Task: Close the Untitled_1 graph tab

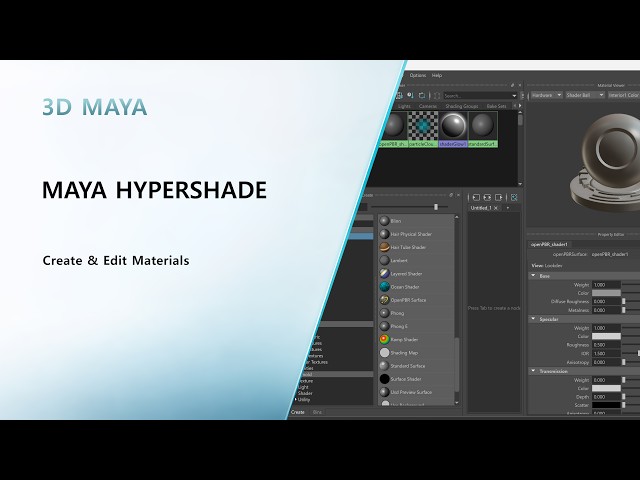Action: (496, 208)
